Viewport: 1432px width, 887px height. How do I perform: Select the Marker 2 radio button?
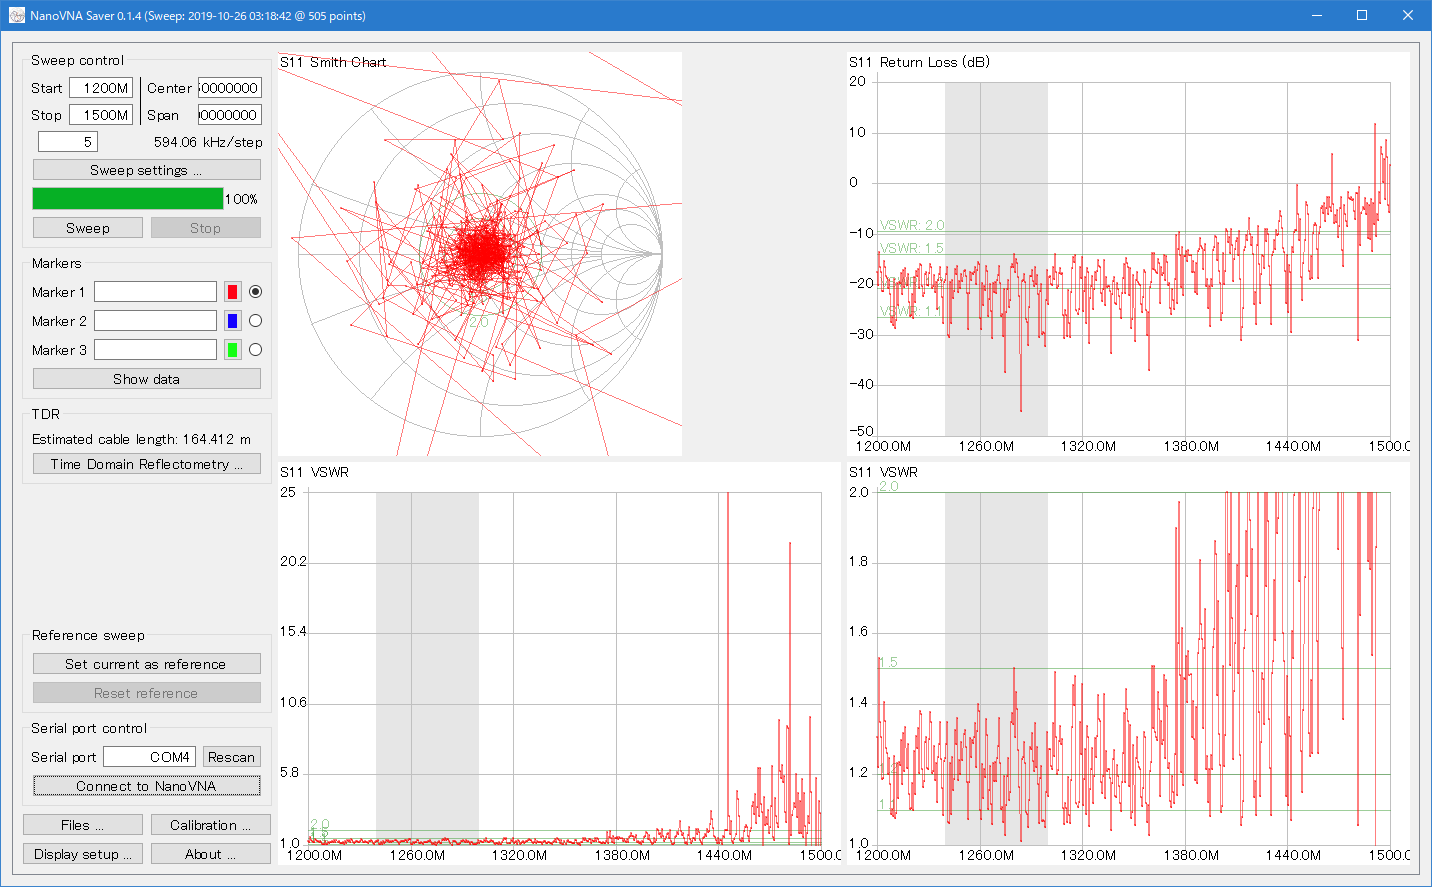(256, 321)
